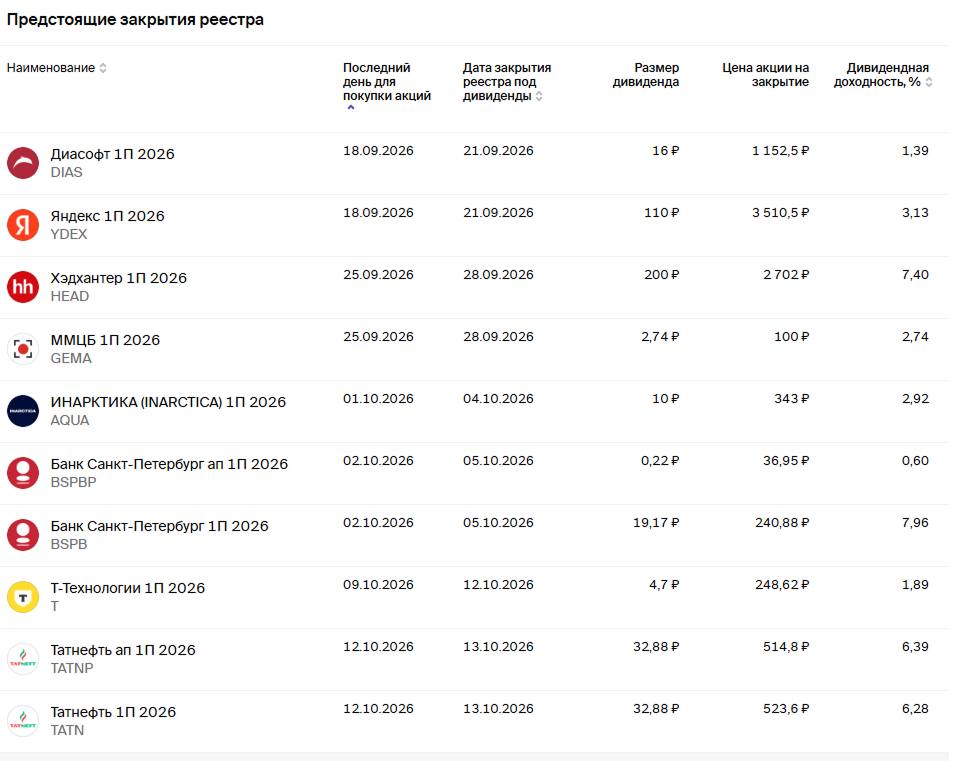
Task: Sort by Дивидендная доходность arrows
Action: [x=929, y=82]
